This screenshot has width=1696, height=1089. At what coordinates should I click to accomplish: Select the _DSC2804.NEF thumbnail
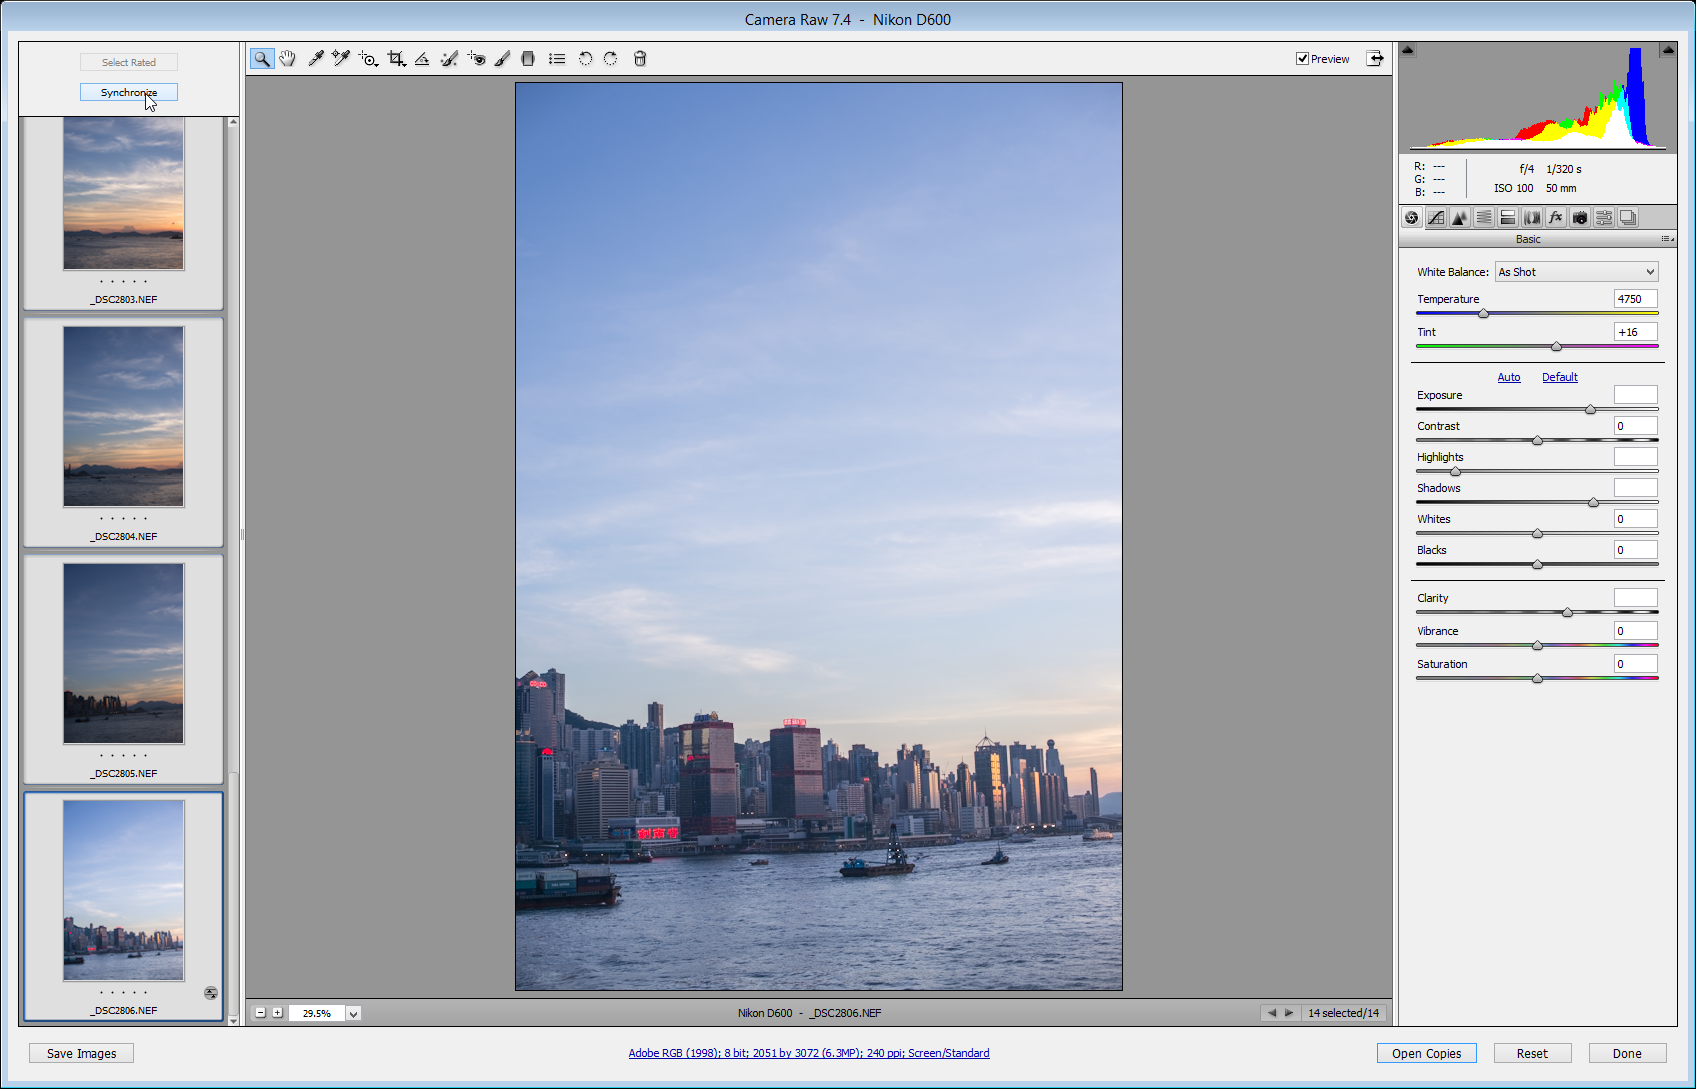(x=124, y=416)
